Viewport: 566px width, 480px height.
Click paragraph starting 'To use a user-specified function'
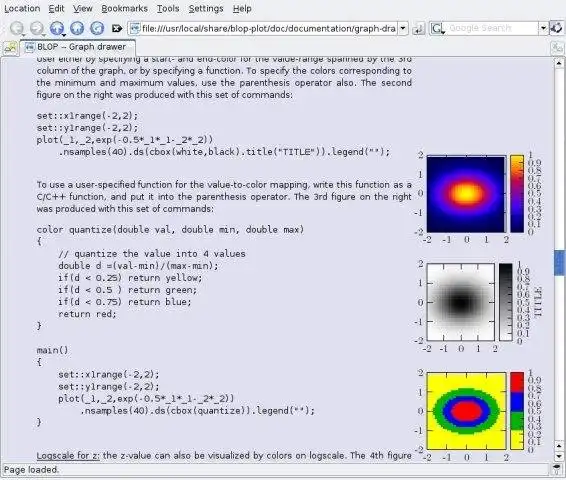pos(224,197)
